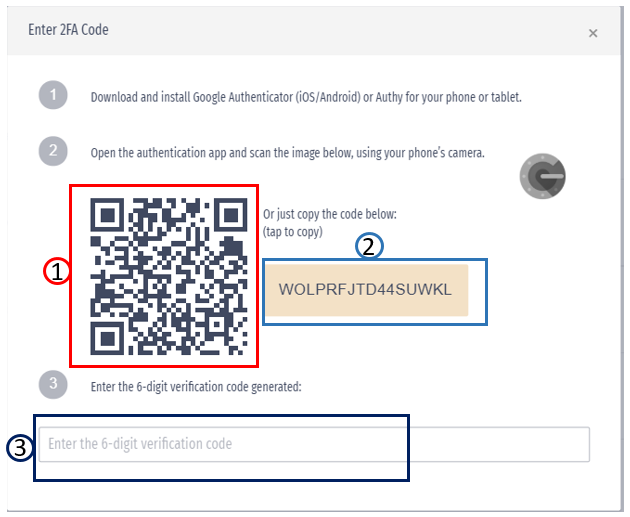Click the "(tap to copy)" hint text
Viewport: 630px width, 517px height.
coord(292,232)
